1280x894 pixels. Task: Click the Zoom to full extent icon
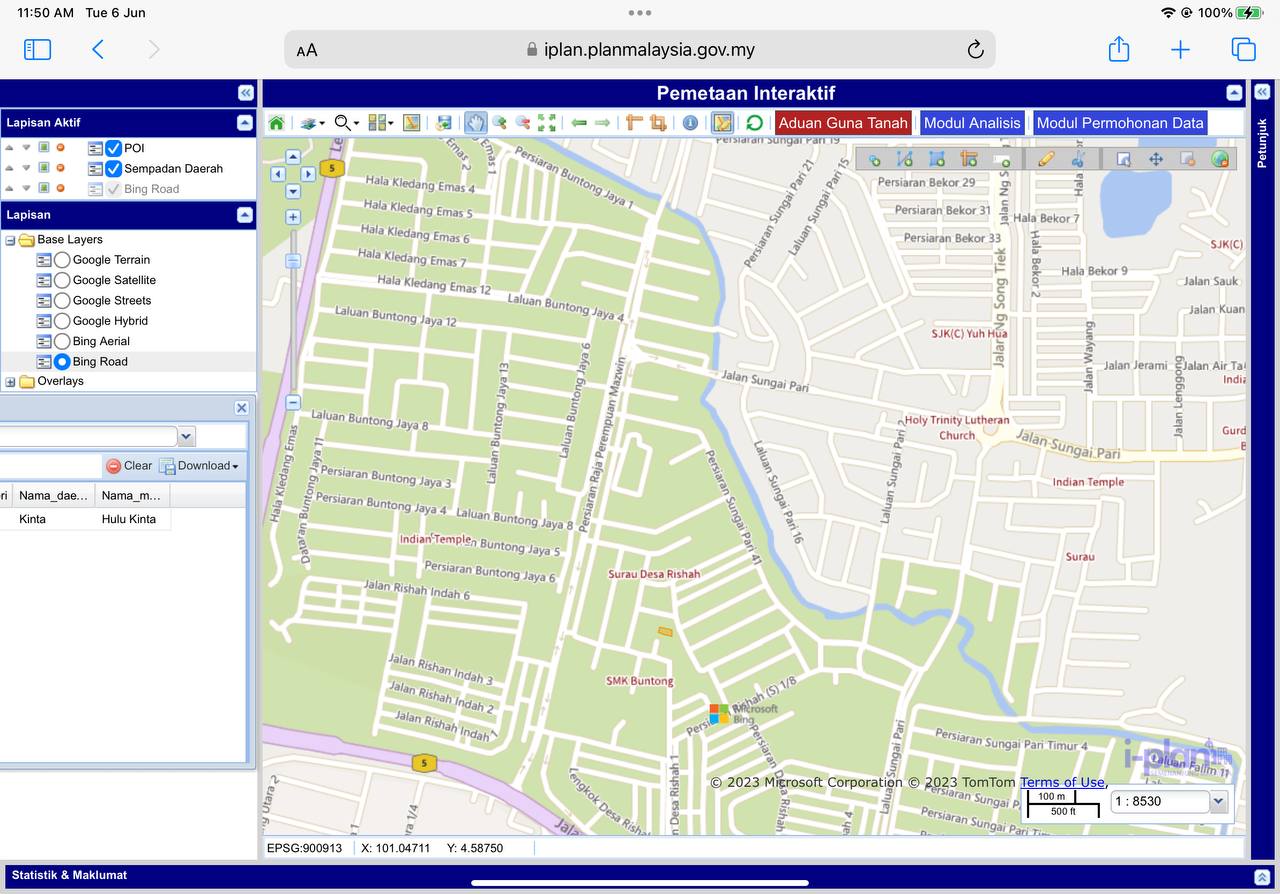click(x=546, y=123)
